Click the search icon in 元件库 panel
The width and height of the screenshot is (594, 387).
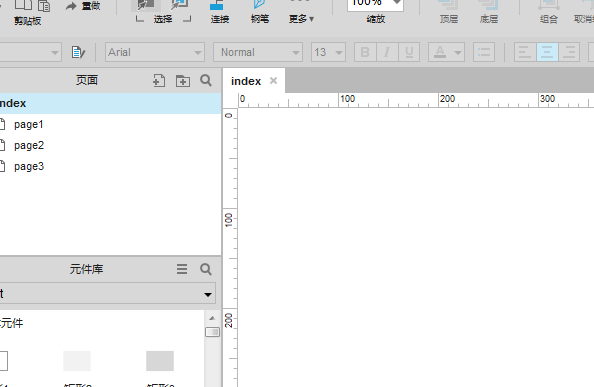[206, 269]
